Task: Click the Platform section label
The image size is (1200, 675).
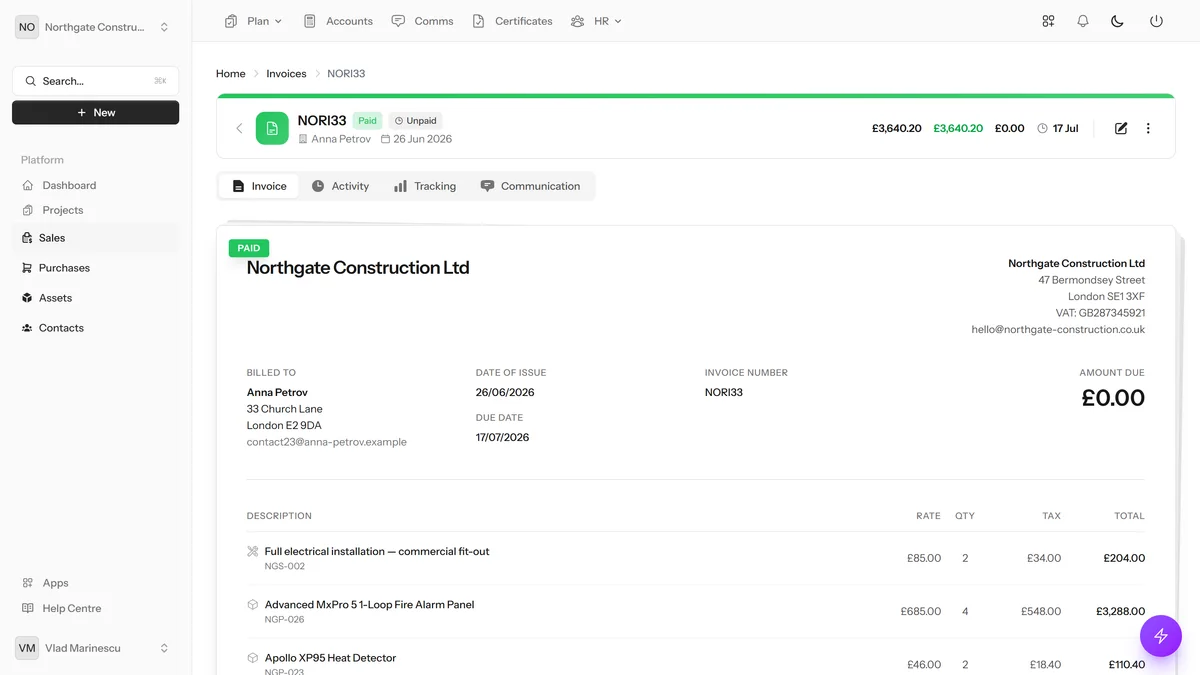Action: [42, 160]
